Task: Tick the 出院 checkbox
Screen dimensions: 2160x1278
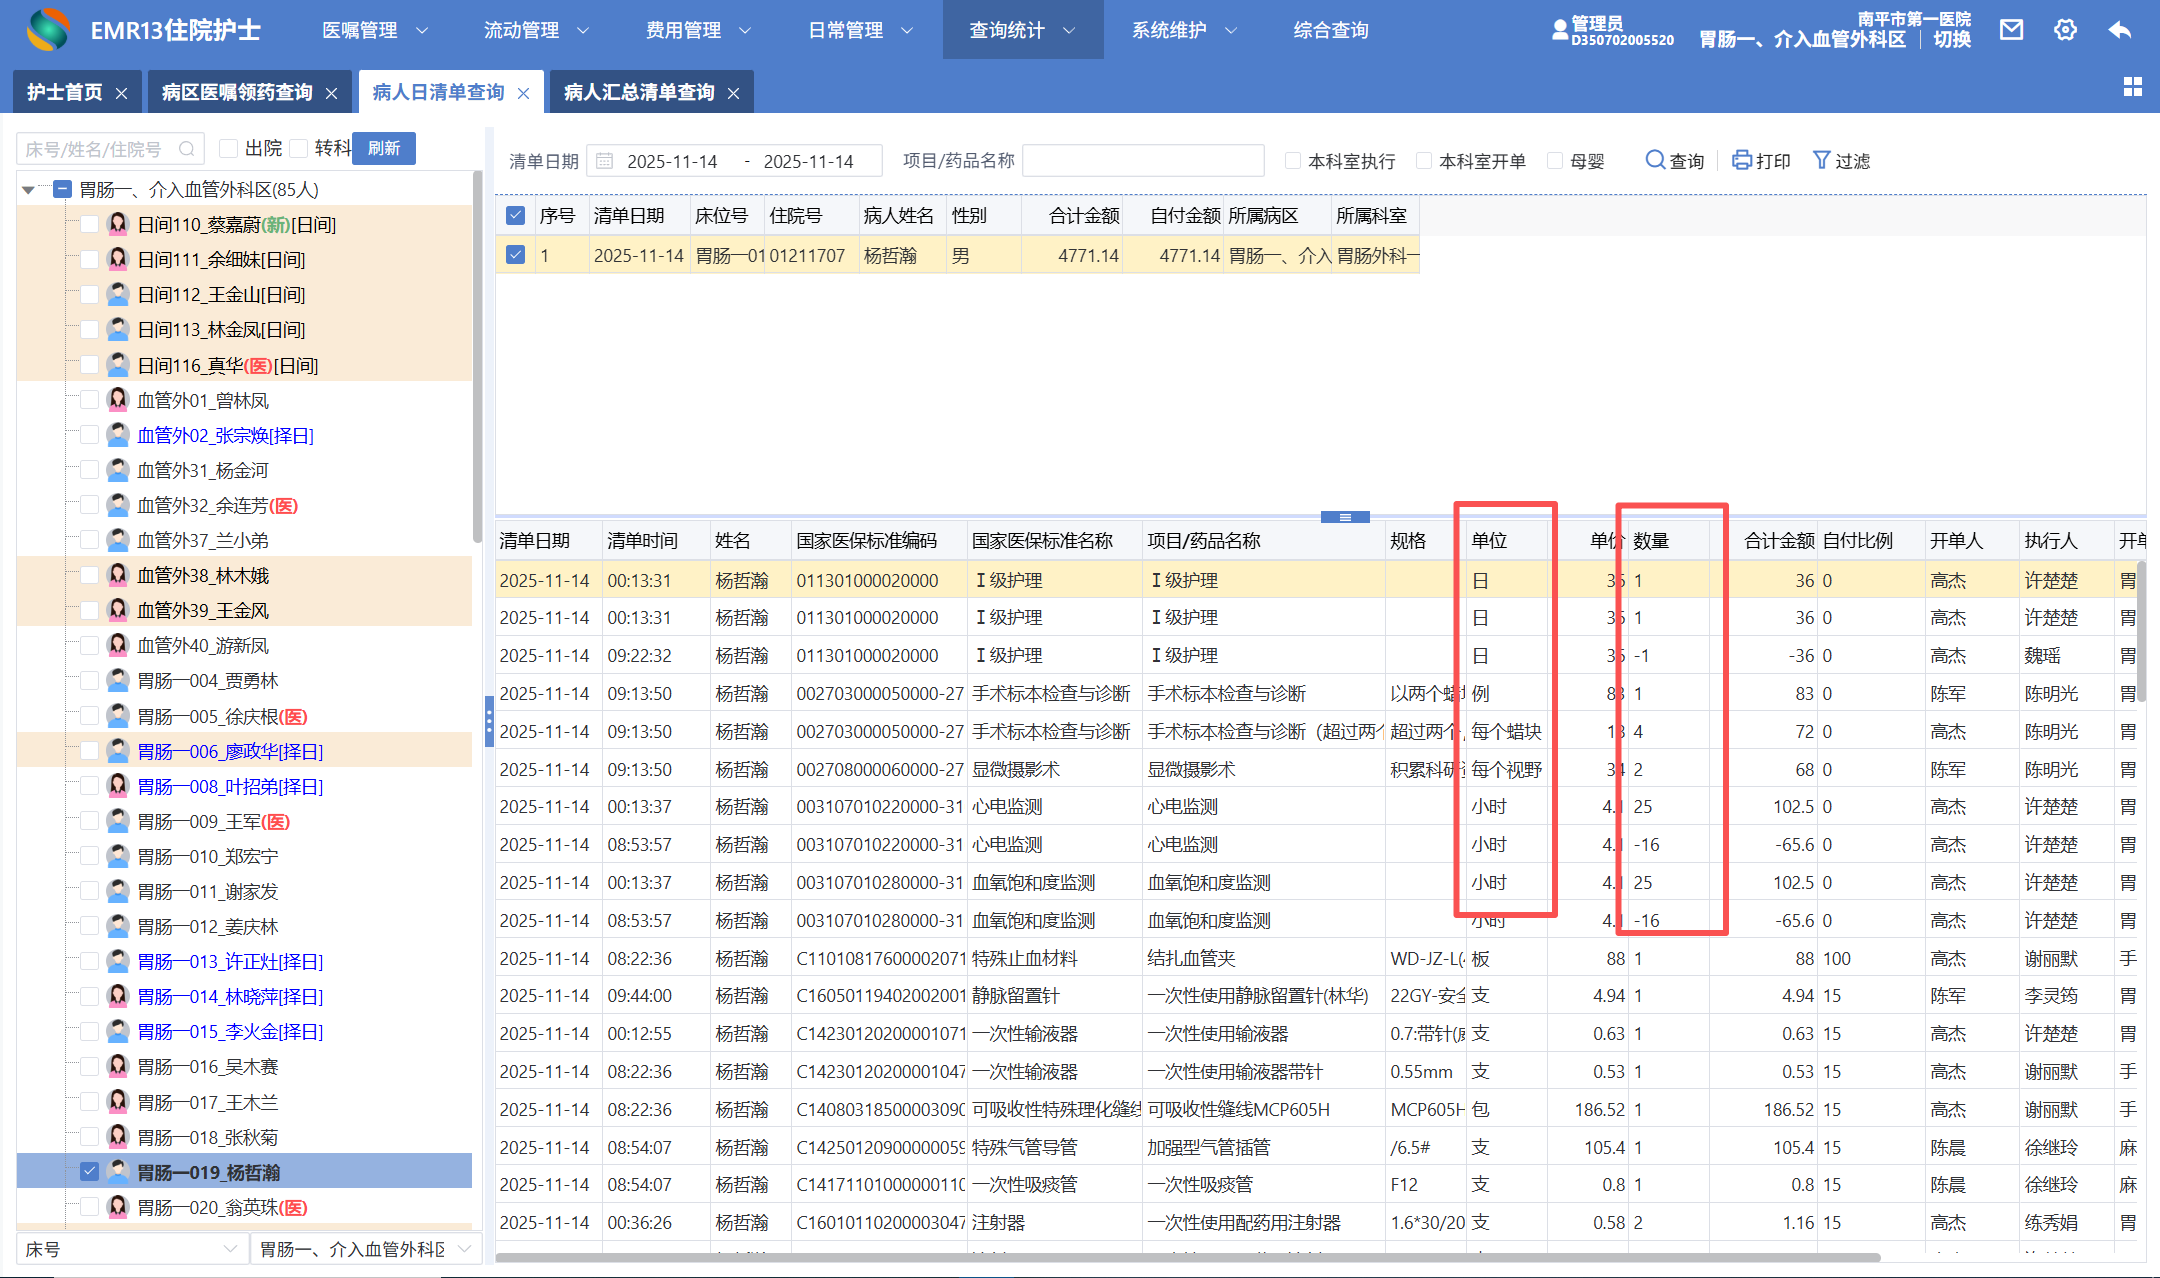Action: click(229, 148)
